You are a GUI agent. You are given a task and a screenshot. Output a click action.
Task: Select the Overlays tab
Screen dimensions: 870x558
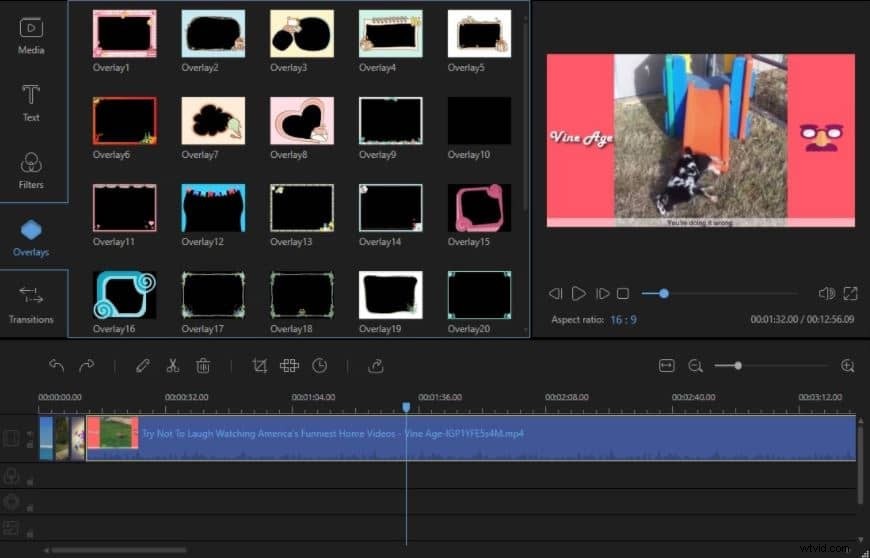coord(31,238)
